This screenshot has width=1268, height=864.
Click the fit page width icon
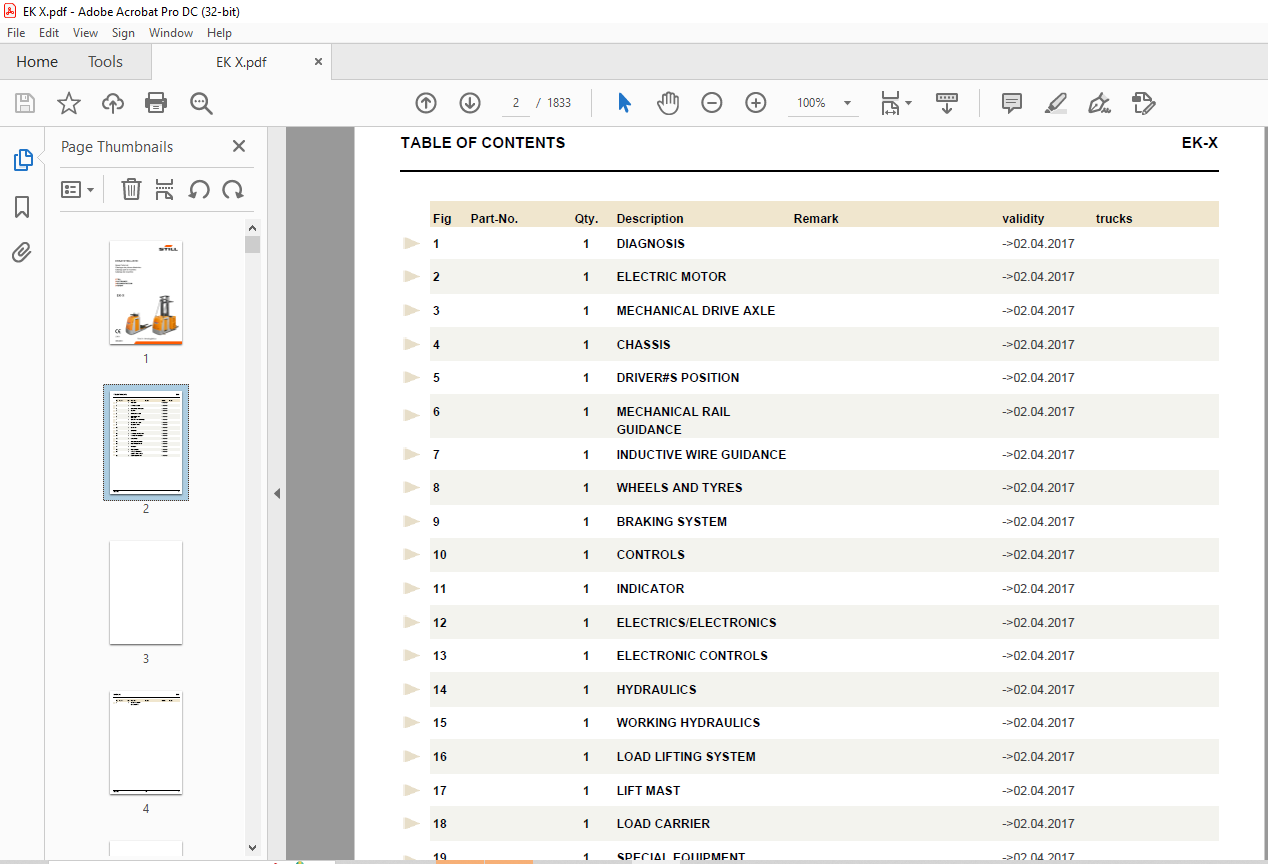point(890,103)
